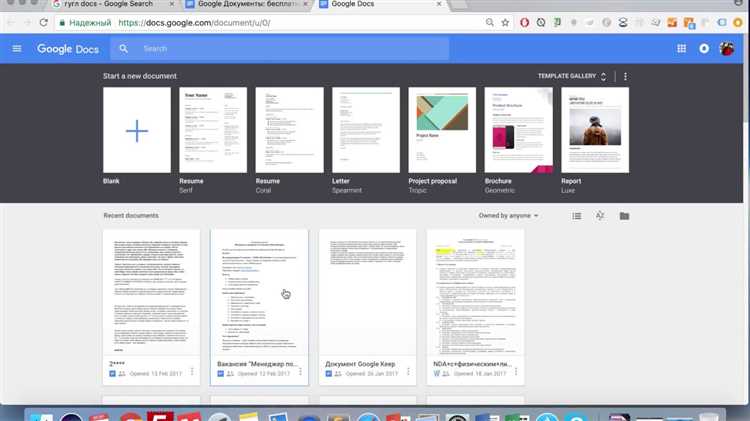The height and width of the screenshot is (421, 750).
Task: Open template section three-dot options menu
Action: 625,77
